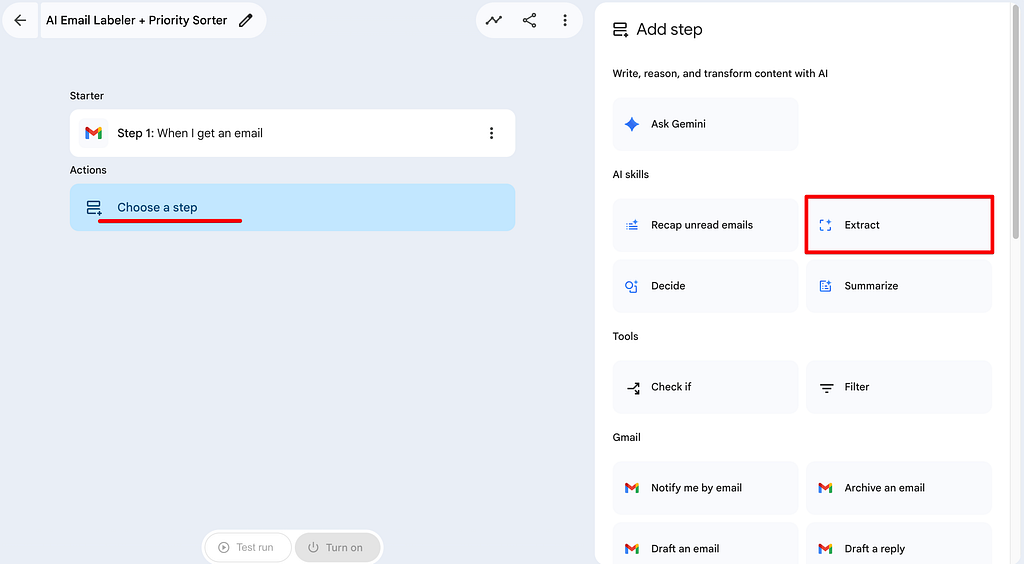
Task: Open the activity graph icon
Action: click(494, 20)
